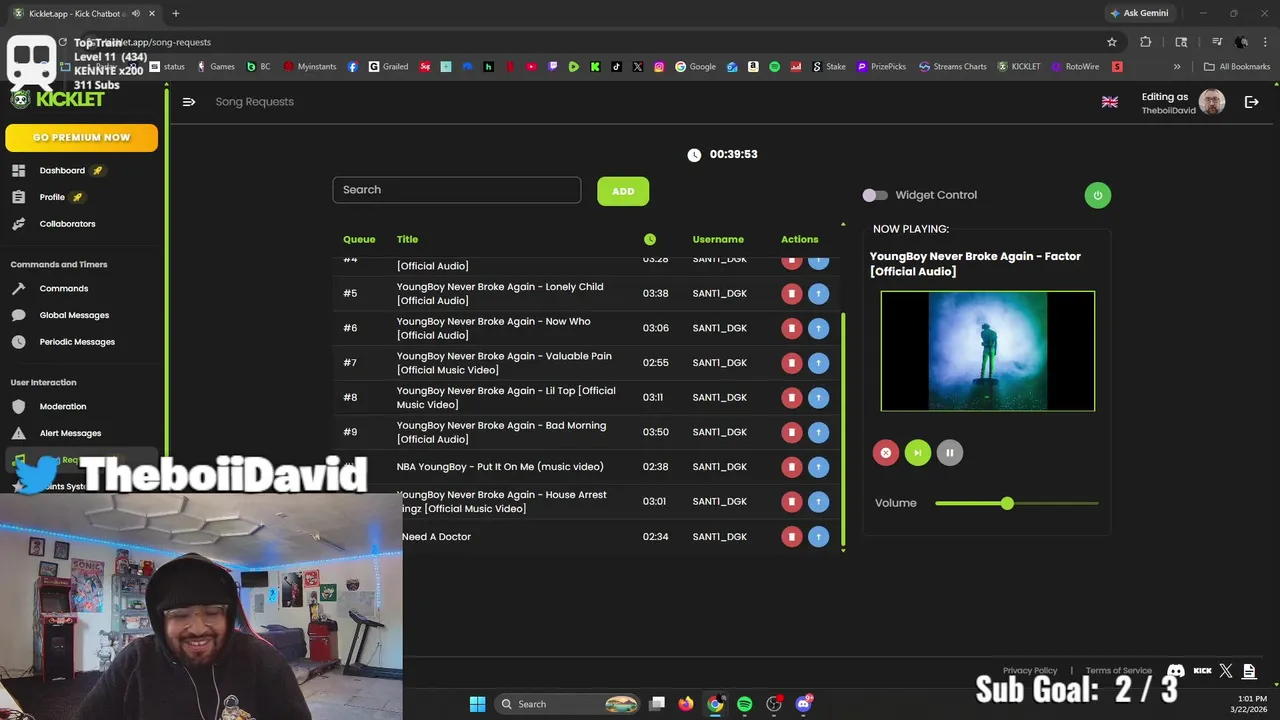This screenshot has width=1280, height=720.
Task: Click the green ADD button
Action: (623, 191)
